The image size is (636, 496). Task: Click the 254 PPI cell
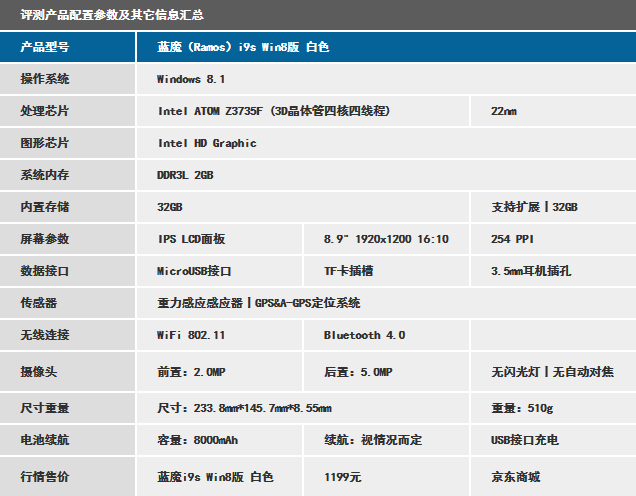coord(553,239)
